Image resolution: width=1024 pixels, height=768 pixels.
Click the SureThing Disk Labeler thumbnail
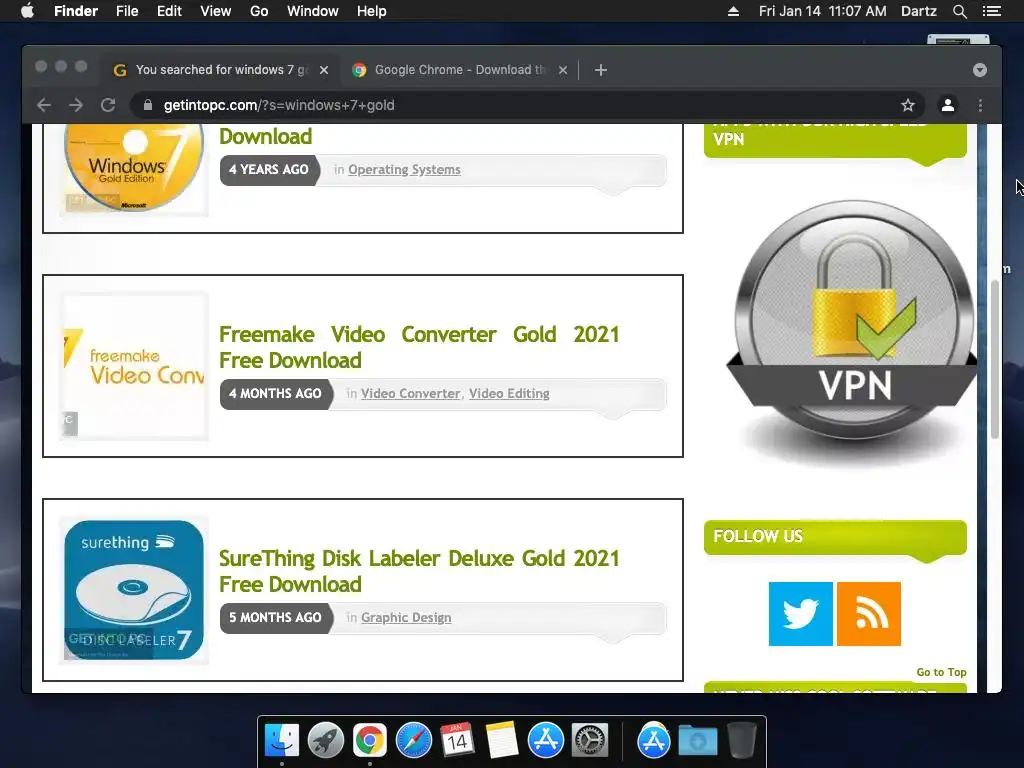point(134,590)
